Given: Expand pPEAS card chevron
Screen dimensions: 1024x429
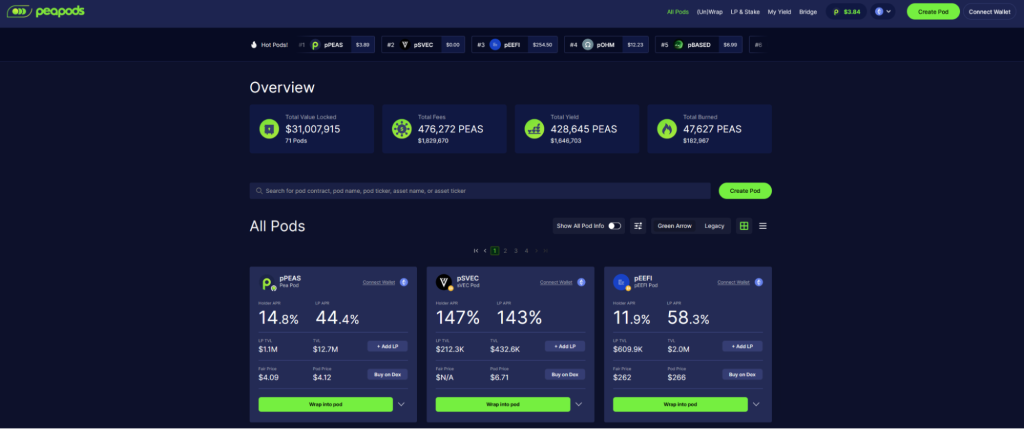Looking at the screenshot, I should point(402,404).
